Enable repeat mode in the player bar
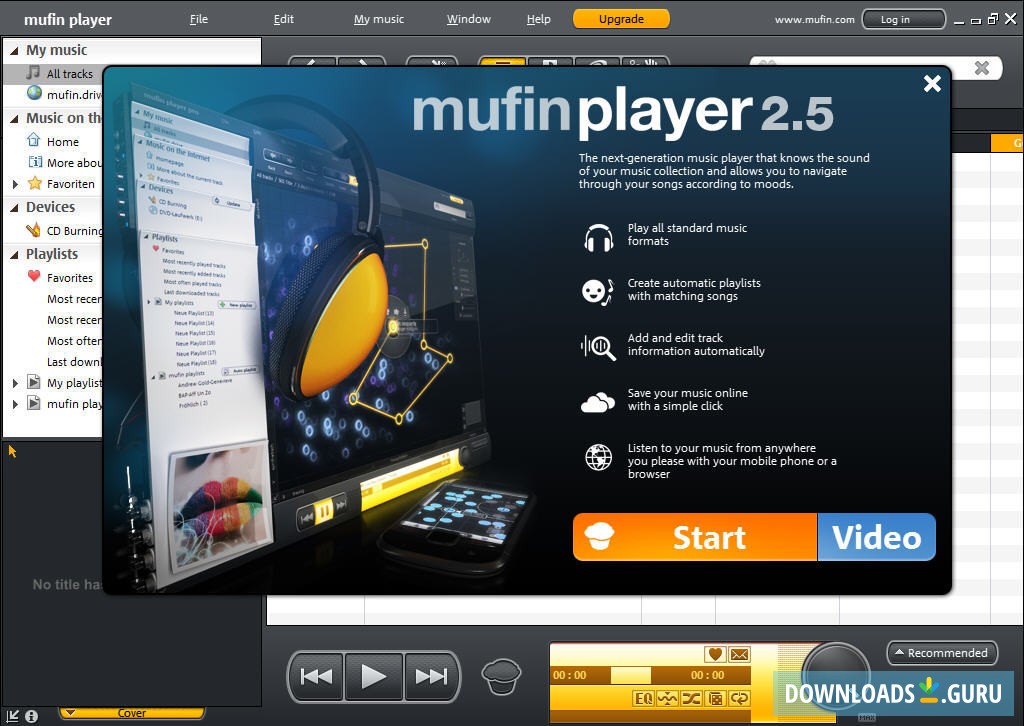 (740, 698)
